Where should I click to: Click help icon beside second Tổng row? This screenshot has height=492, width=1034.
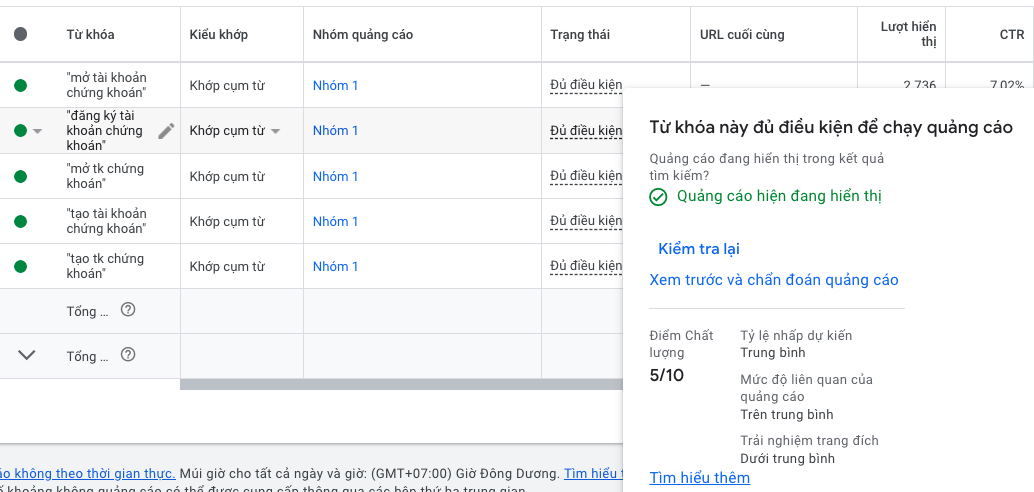[128, 355]
